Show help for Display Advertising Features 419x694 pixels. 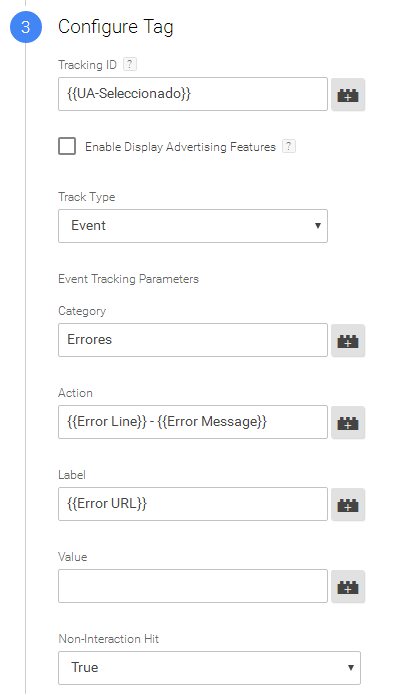point(288,146)
